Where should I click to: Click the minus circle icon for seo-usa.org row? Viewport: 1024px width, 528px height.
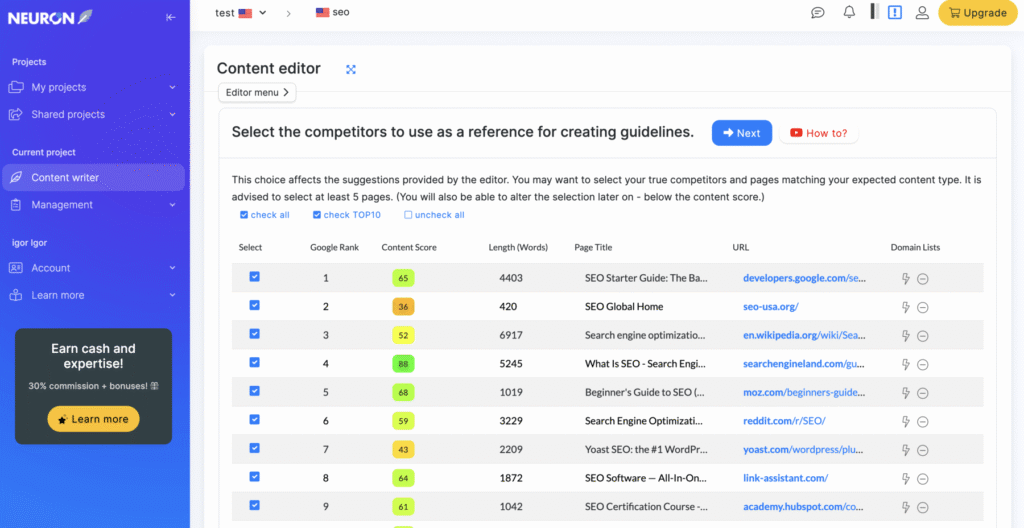[923, 307]
